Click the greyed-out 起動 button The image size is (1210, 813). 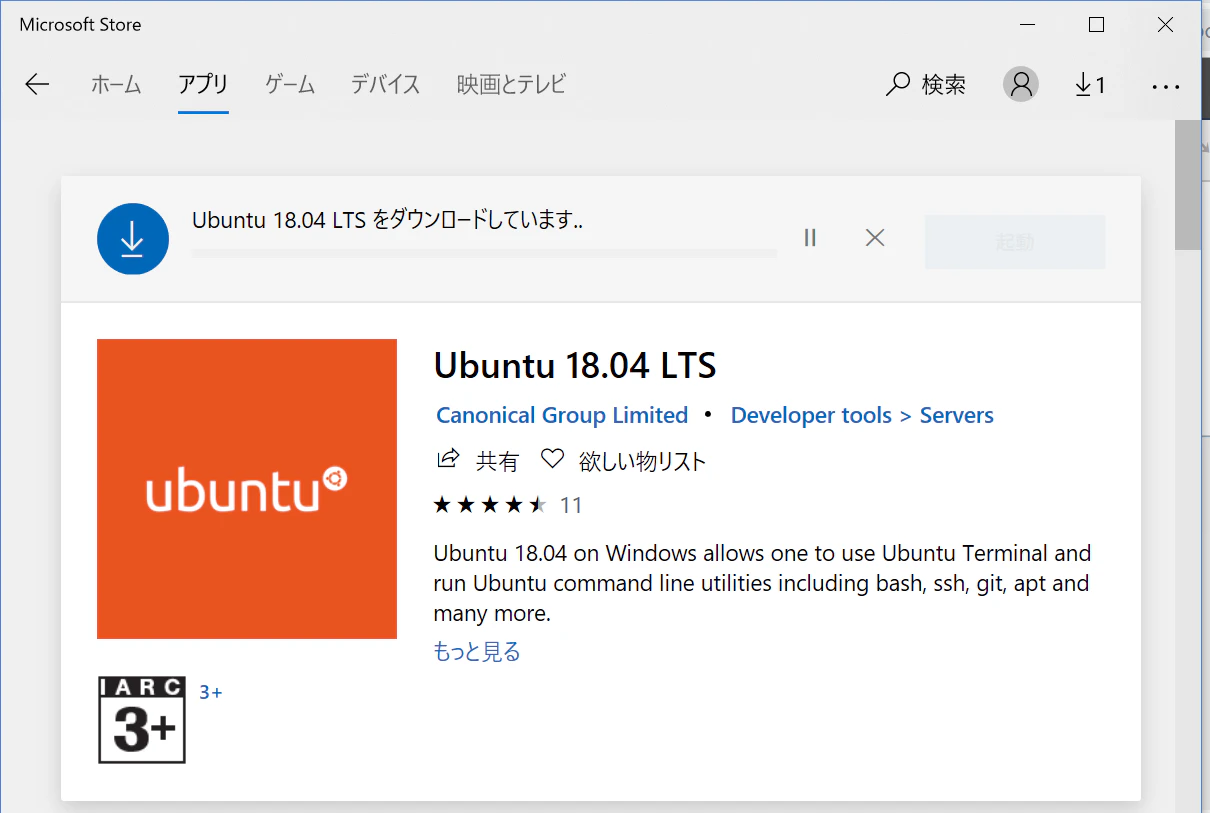pyautogui.click(x=1015, y=242)
